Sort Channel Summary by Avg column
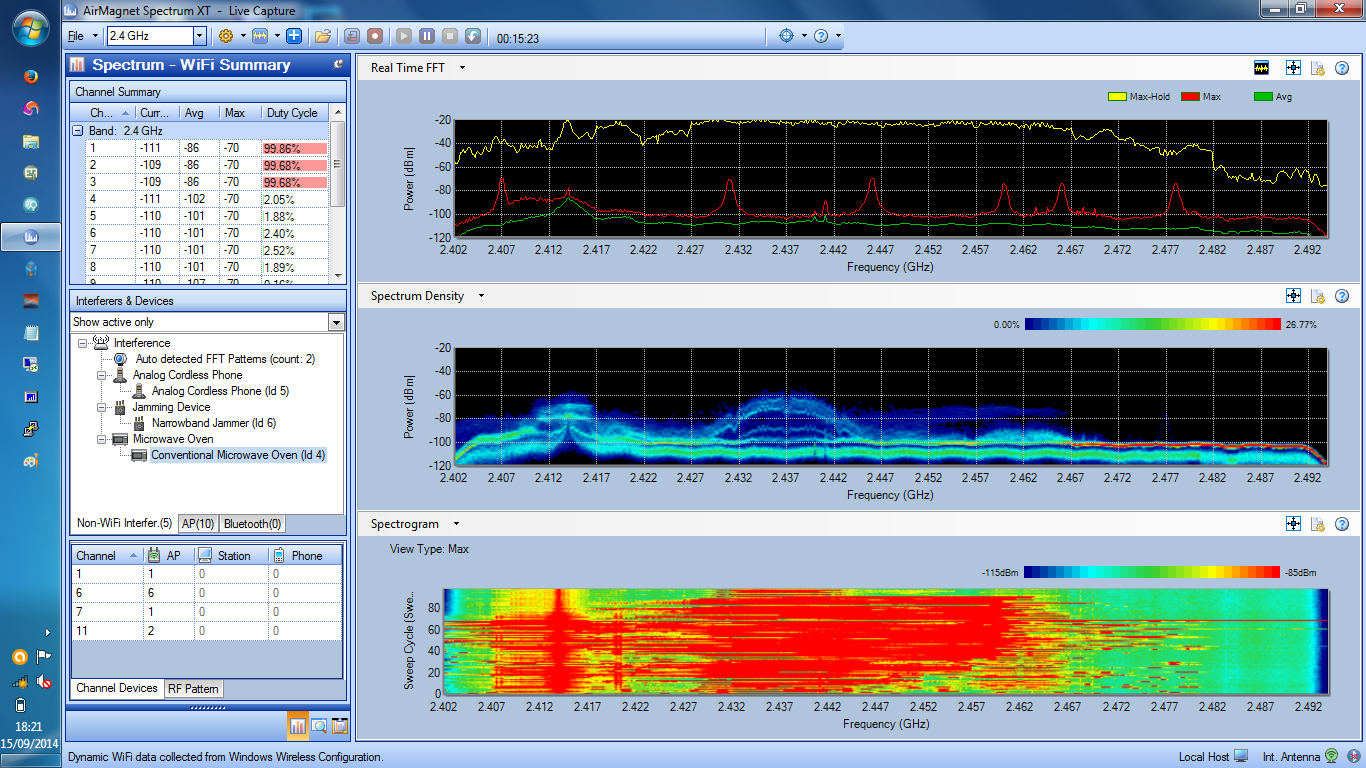Image resolution: width=1366 pixels, height=768 pixels. (x=200, y=113)
